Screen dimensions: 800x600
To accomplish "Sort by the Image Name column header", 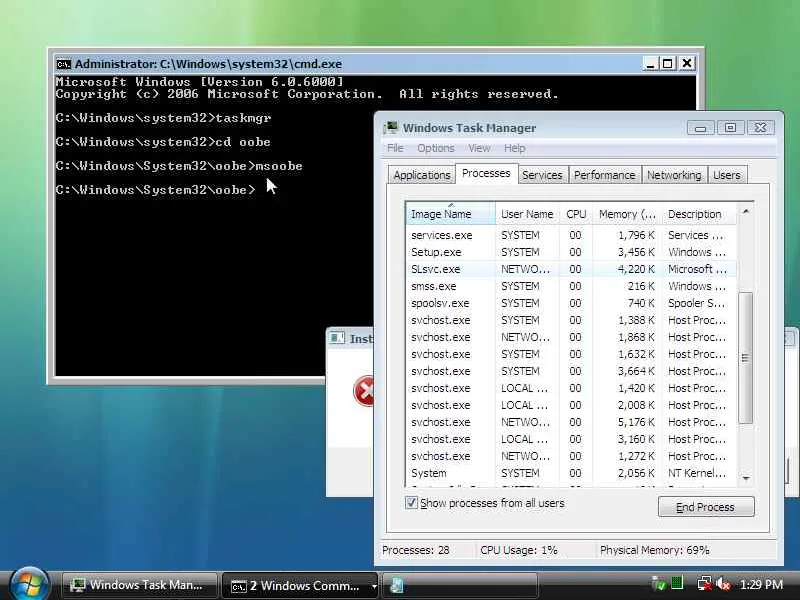I will (451, 214).
